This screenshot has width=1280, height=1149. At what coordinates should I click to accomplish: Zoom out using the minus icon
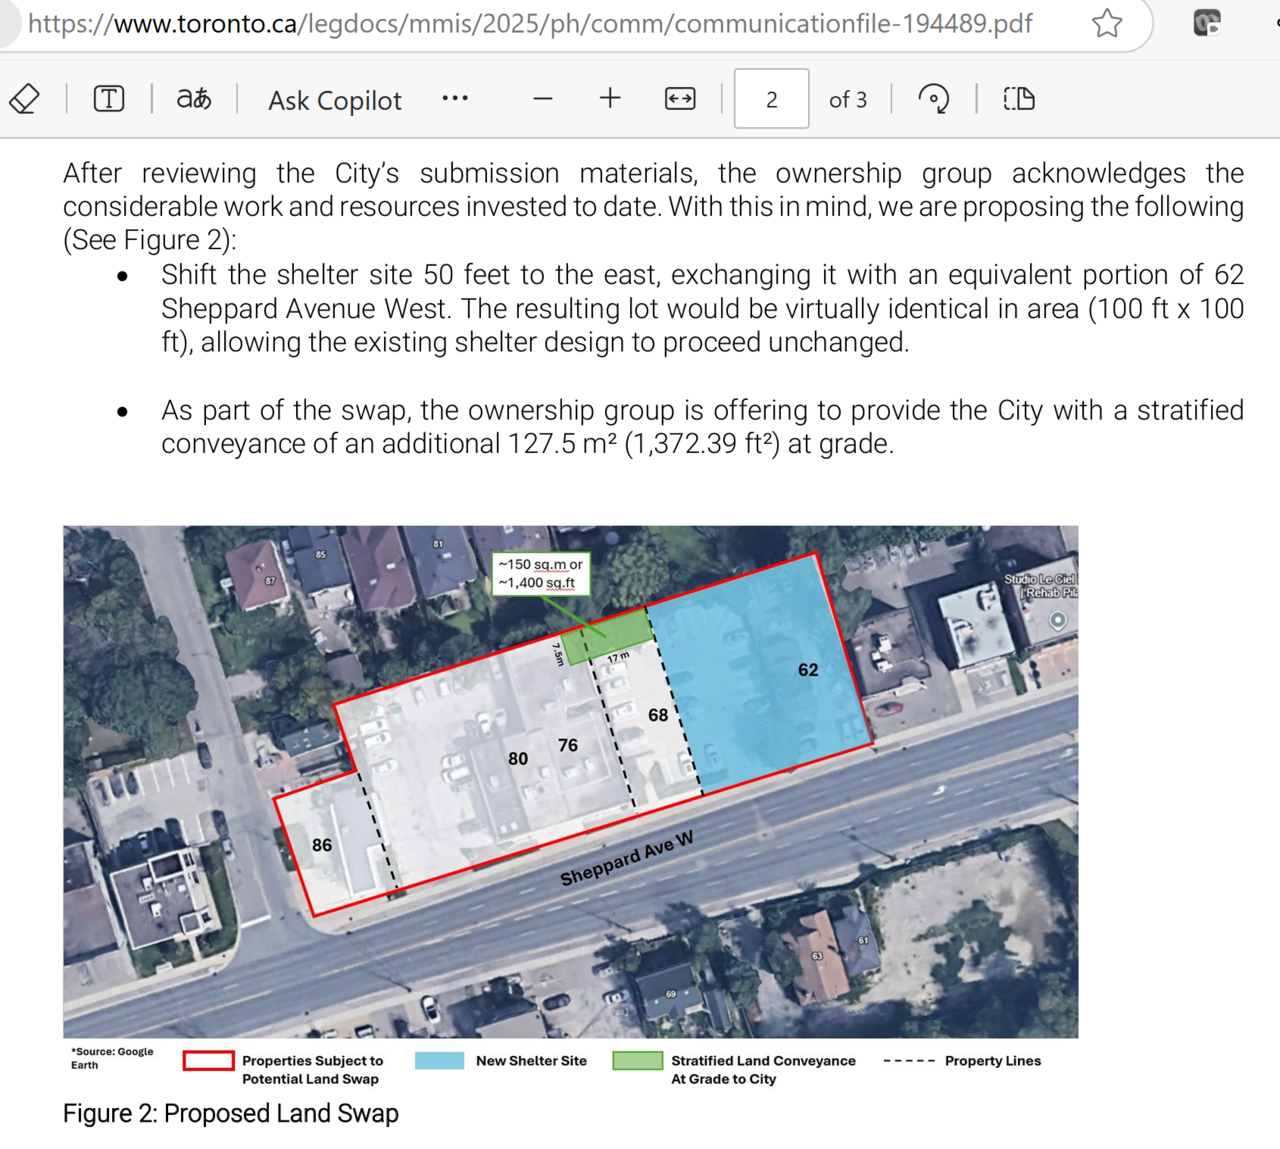543,99
